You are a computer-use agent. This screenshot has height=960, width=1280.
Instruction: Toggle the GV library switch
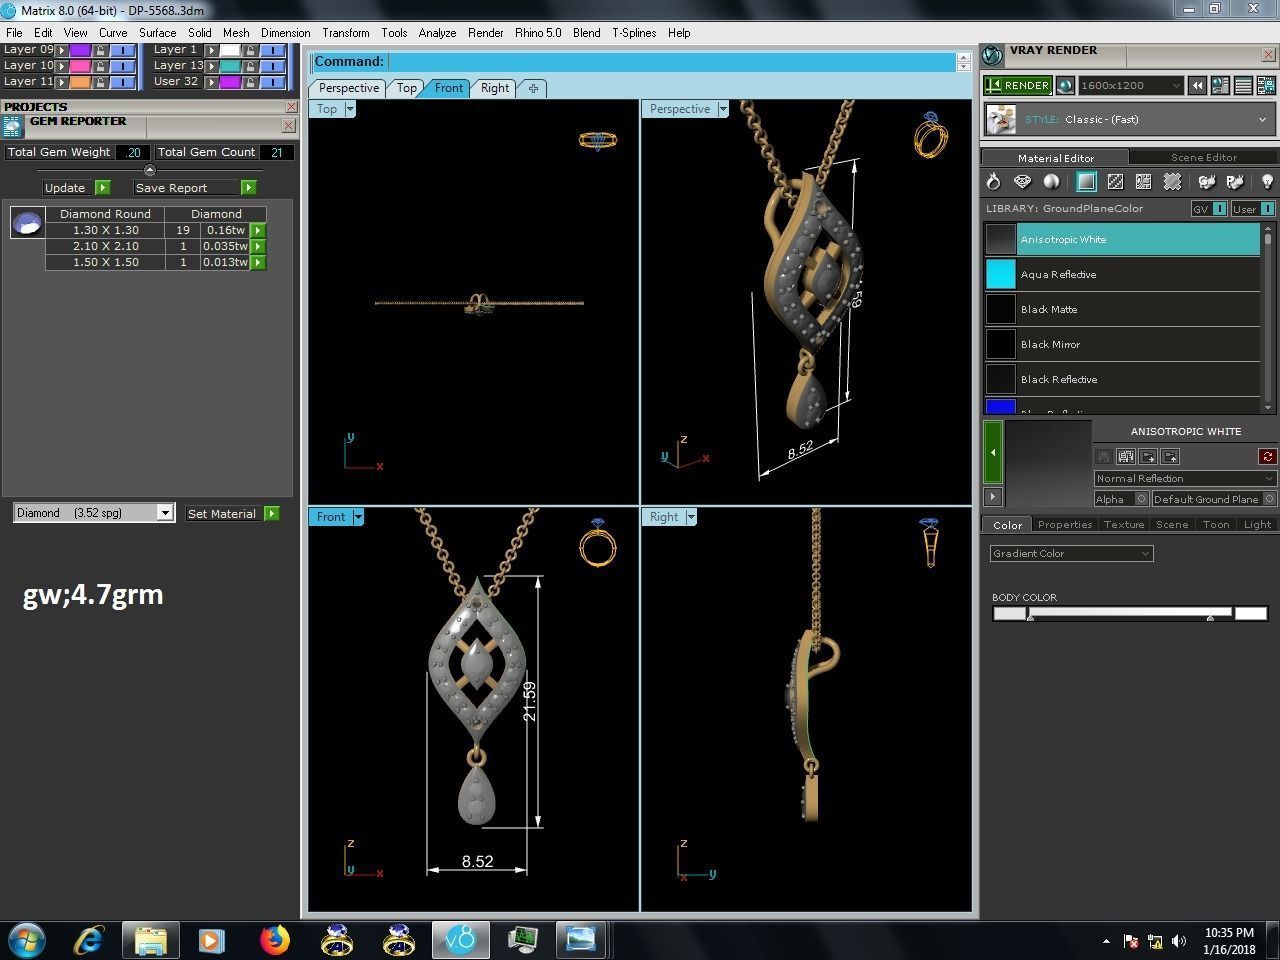click(1219, 209)
